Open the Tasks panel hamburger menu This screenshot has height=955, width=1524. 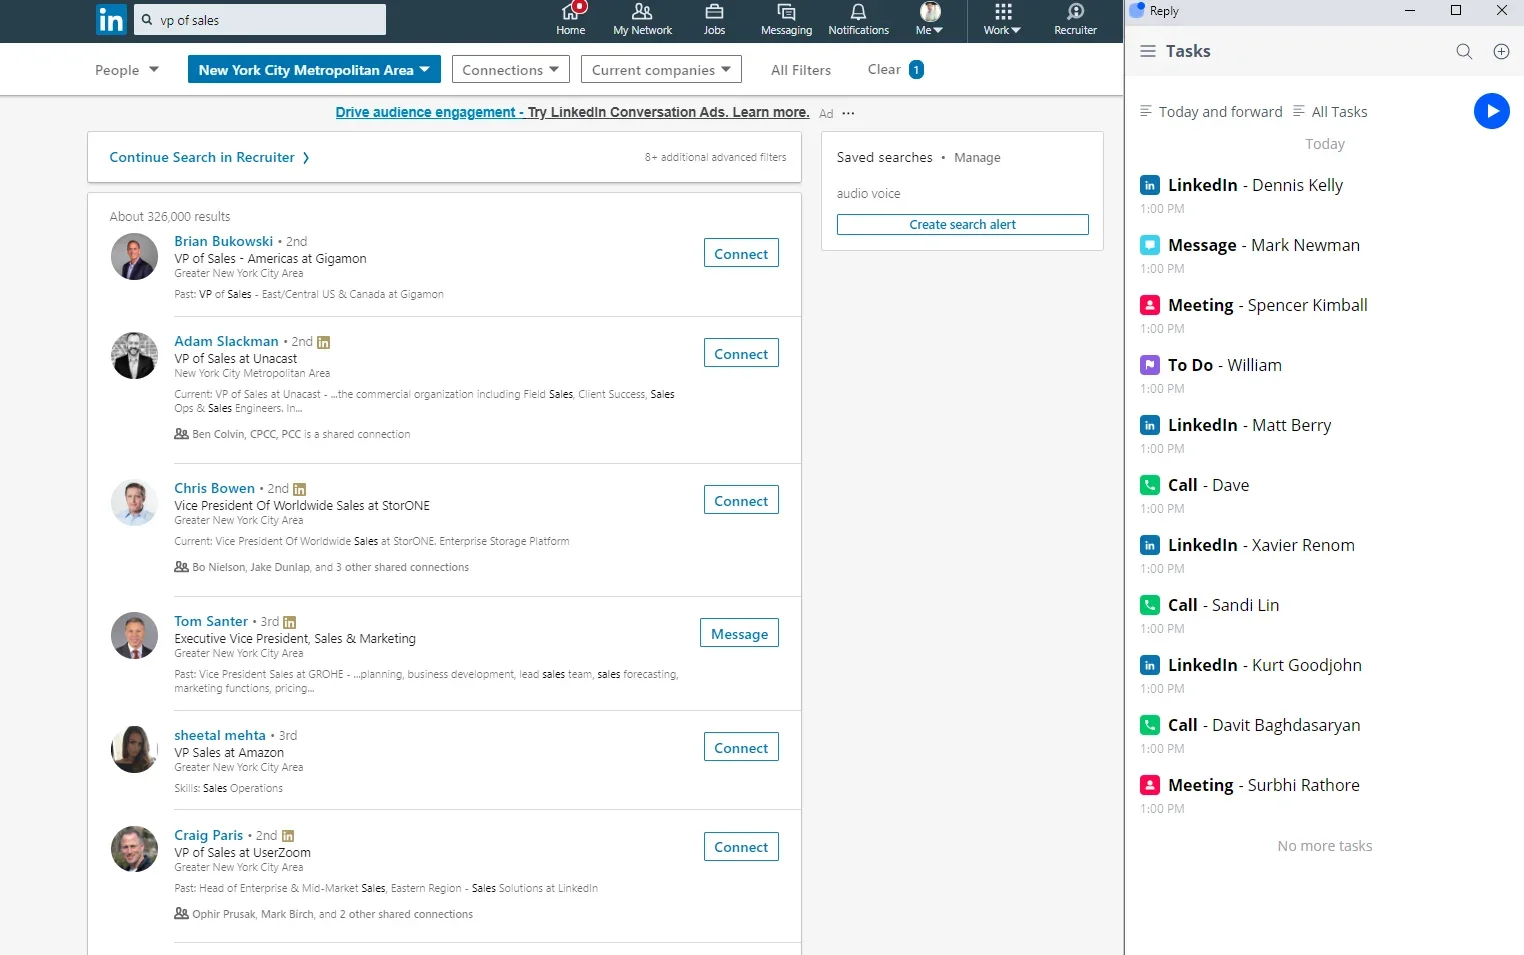click(1148, 51)
